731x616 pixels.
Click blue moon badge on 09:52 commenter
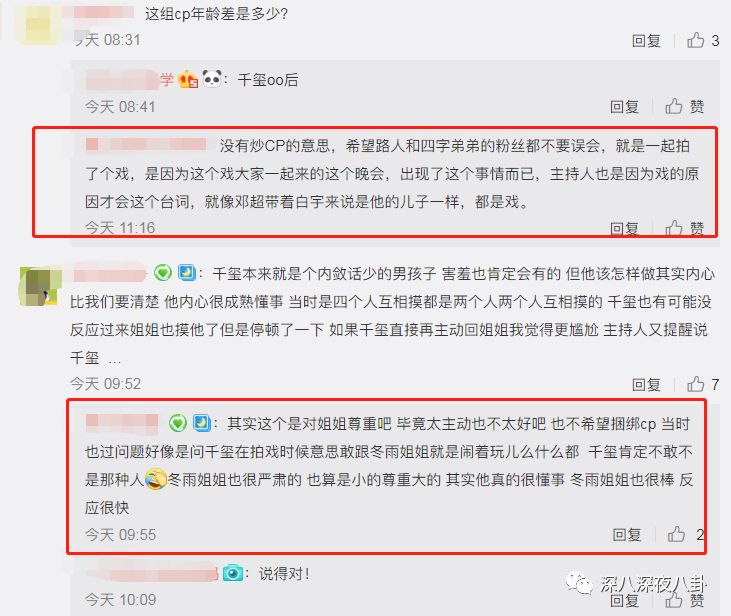point(186,273)
